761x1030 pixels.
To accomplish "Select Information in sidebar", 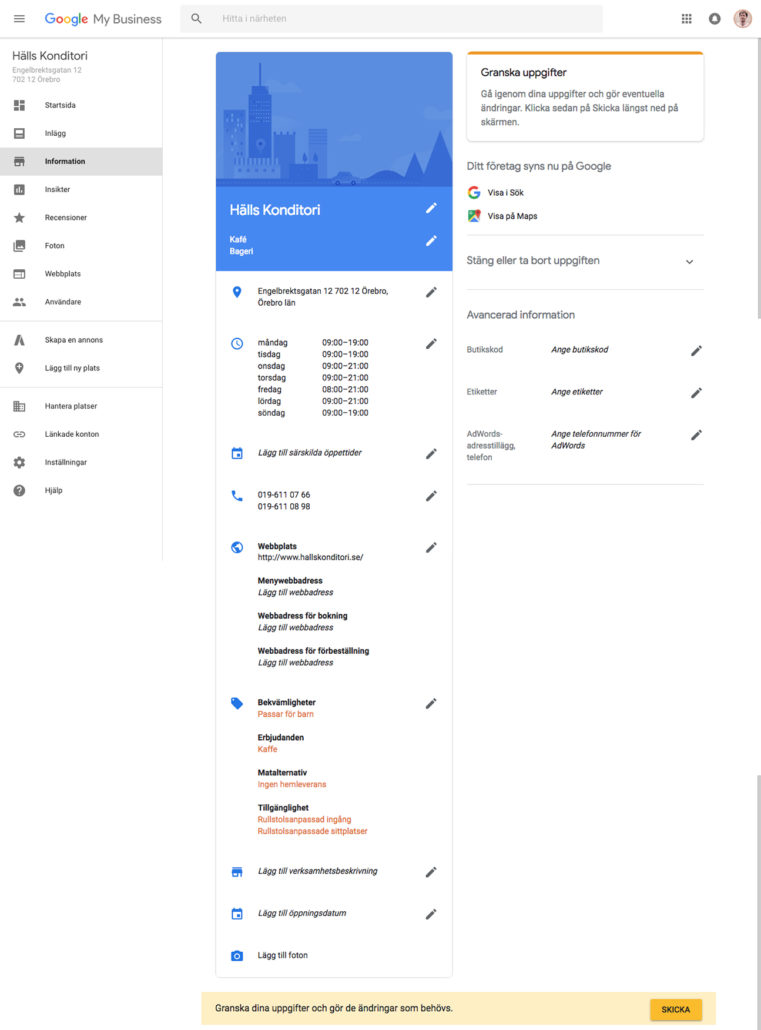I will coord(81,162).
